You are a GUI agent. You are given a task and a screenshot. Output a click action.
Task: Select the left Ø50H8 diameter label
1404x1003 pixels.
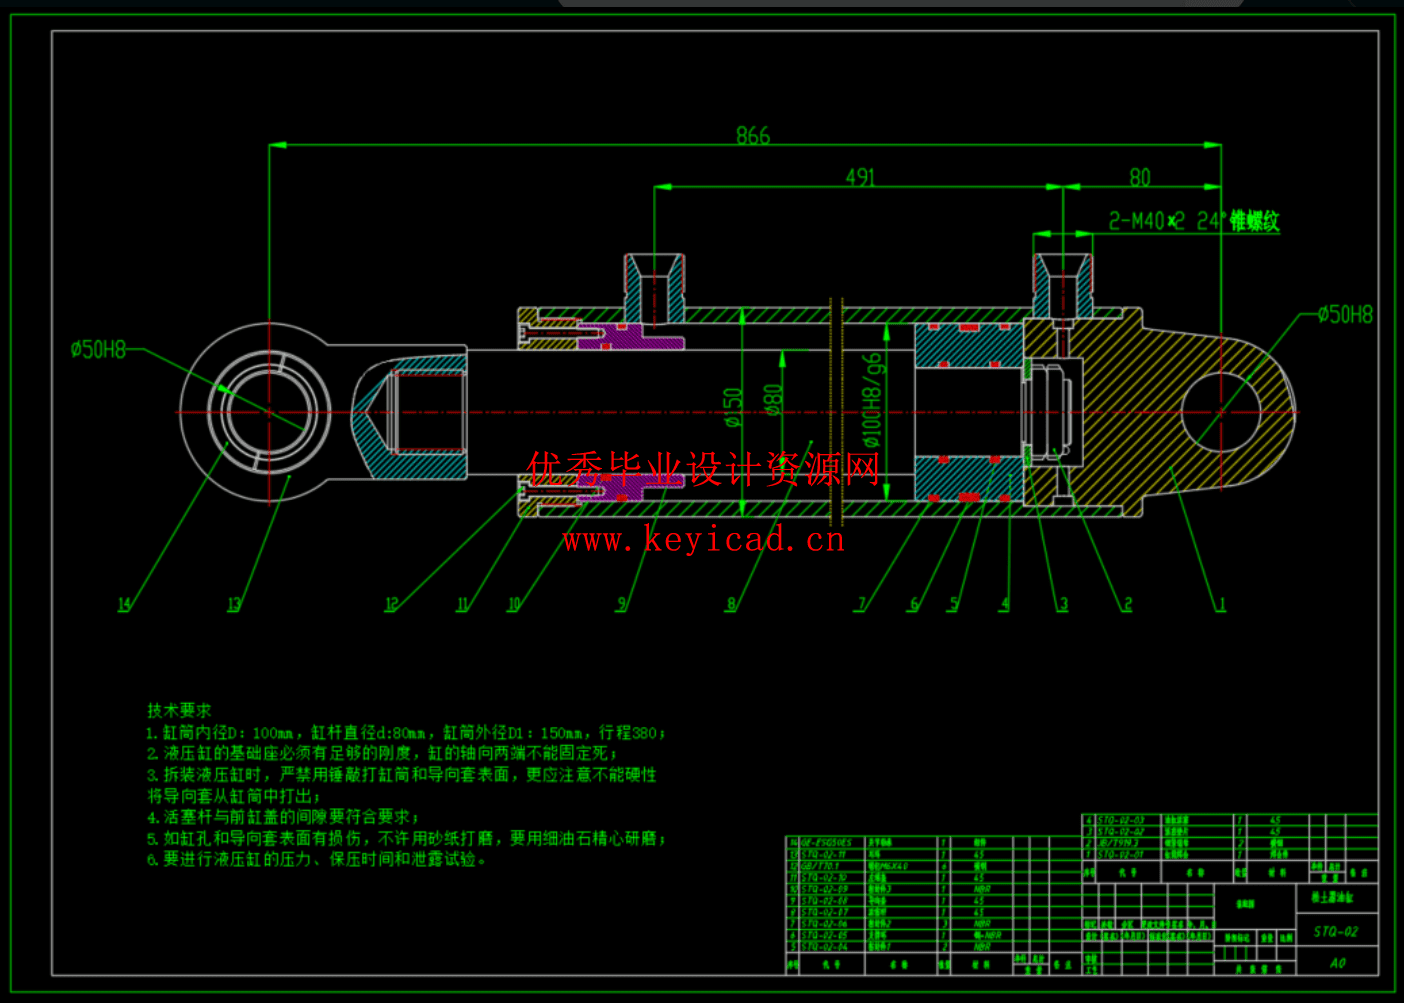coord(98,349)
